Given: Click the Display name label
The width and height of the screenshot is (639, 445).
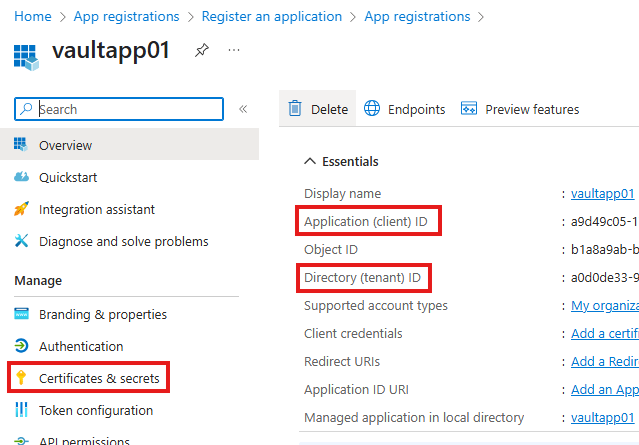Looking at the screenshot, I should (x=342, y=194).
